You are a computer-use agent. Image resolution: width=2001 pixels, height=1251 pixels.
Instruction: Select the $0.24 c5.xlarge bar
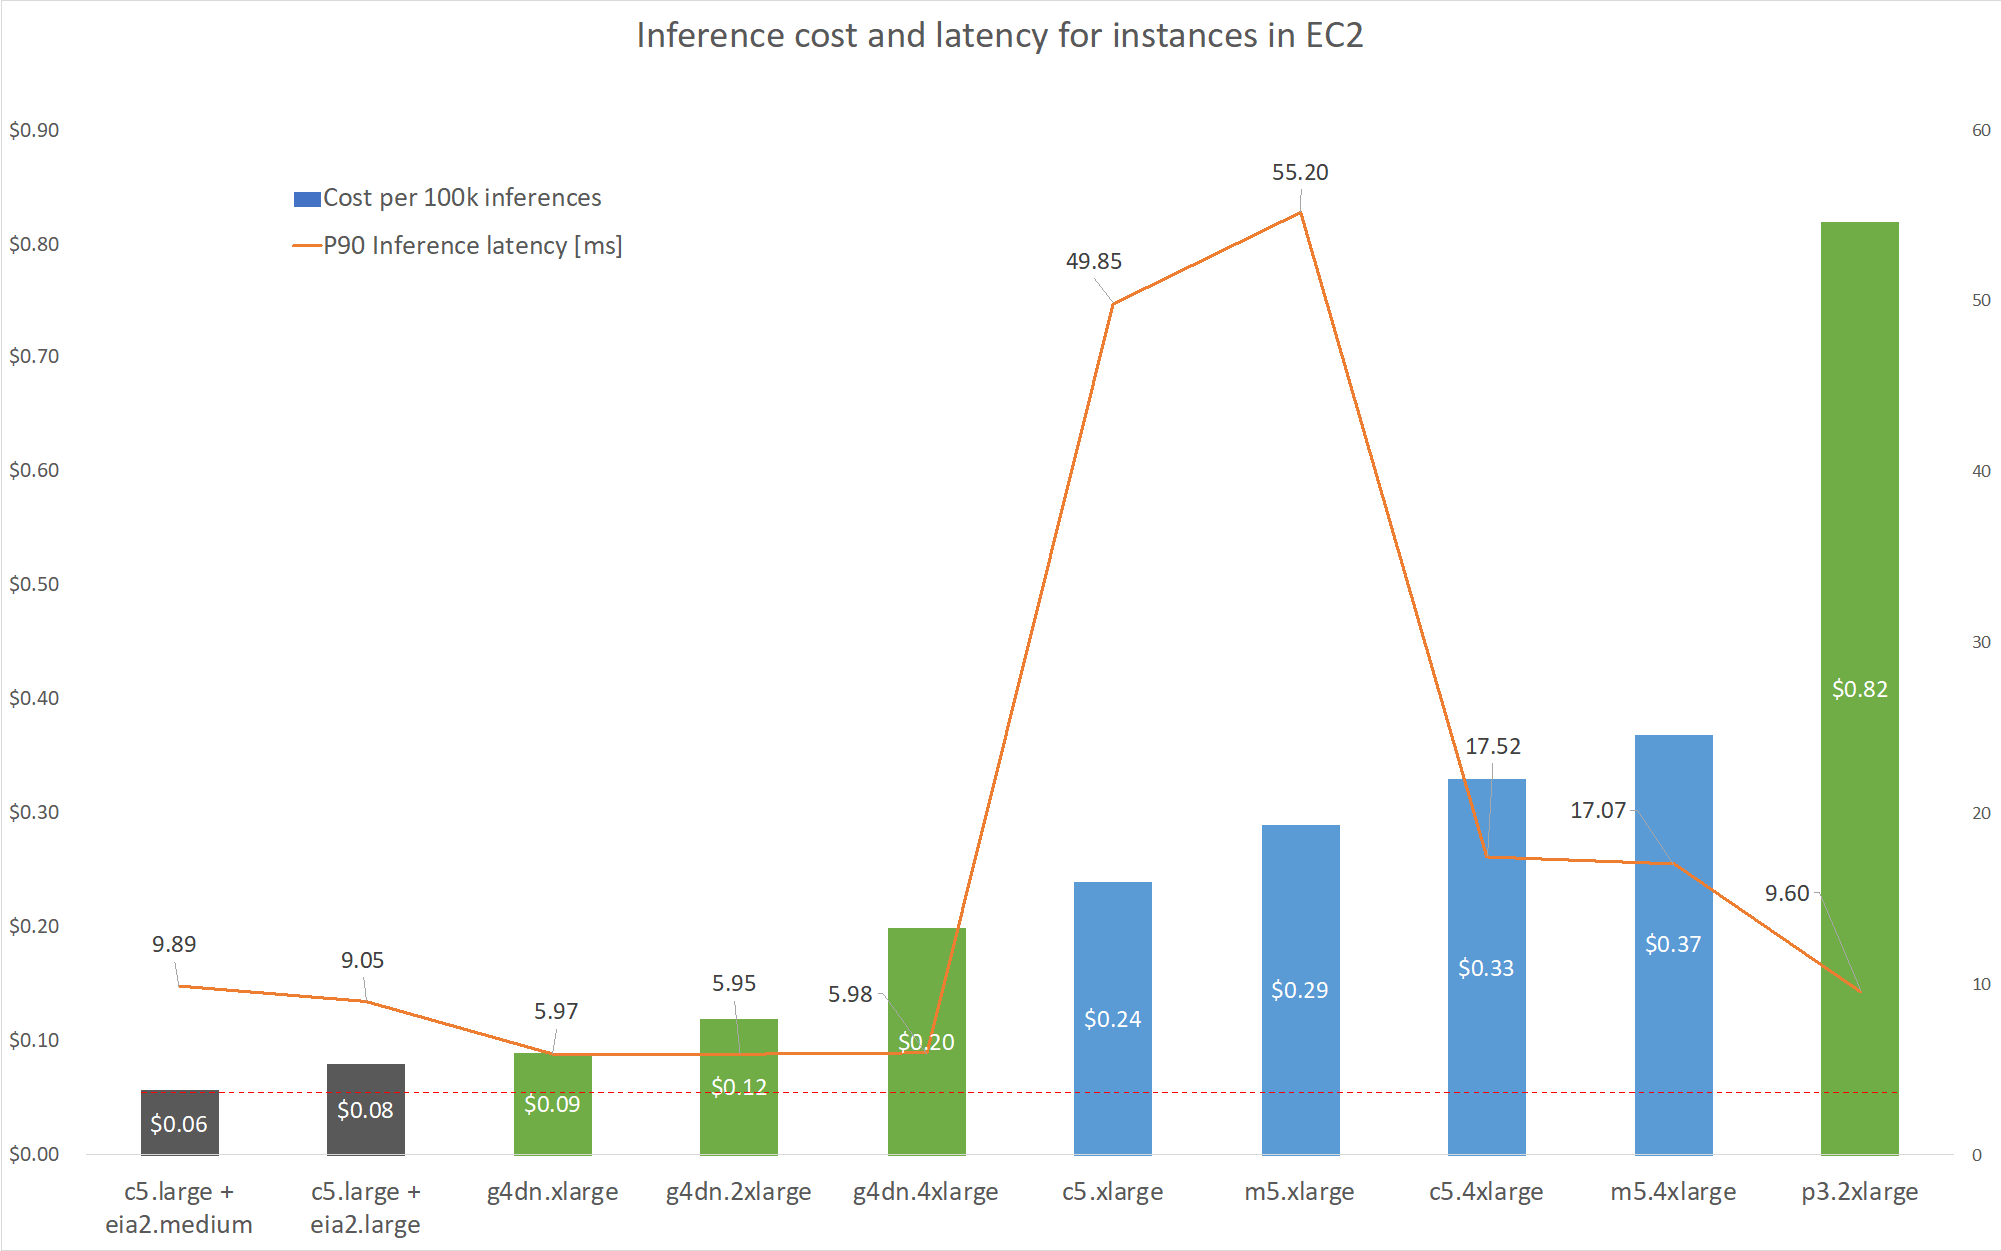tap(1112, 950)
